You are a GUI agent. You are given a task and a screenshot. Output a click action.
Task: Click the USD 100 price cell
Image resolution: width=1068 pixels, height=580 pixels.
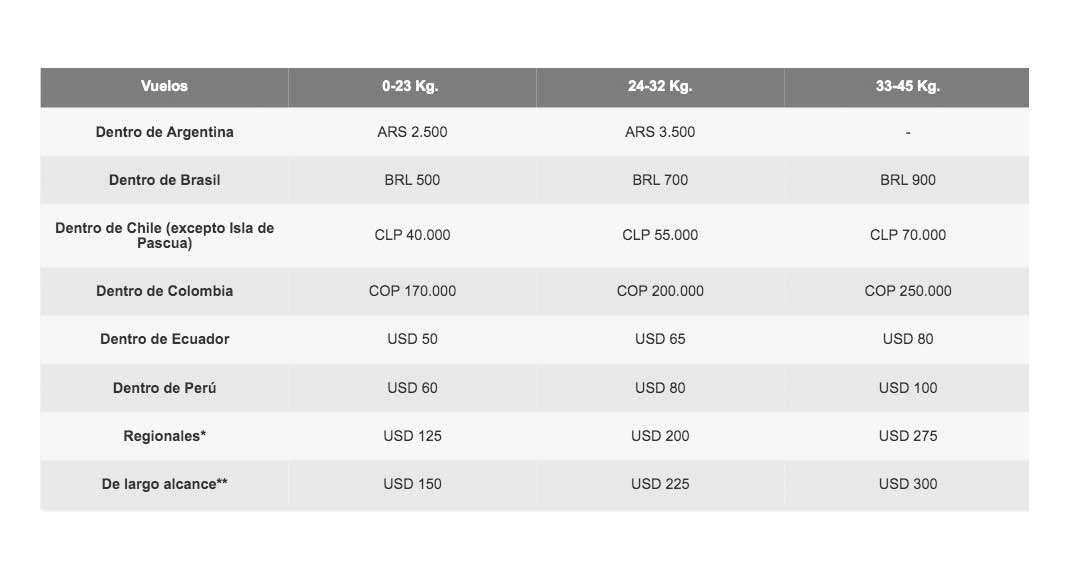(907, 388)
